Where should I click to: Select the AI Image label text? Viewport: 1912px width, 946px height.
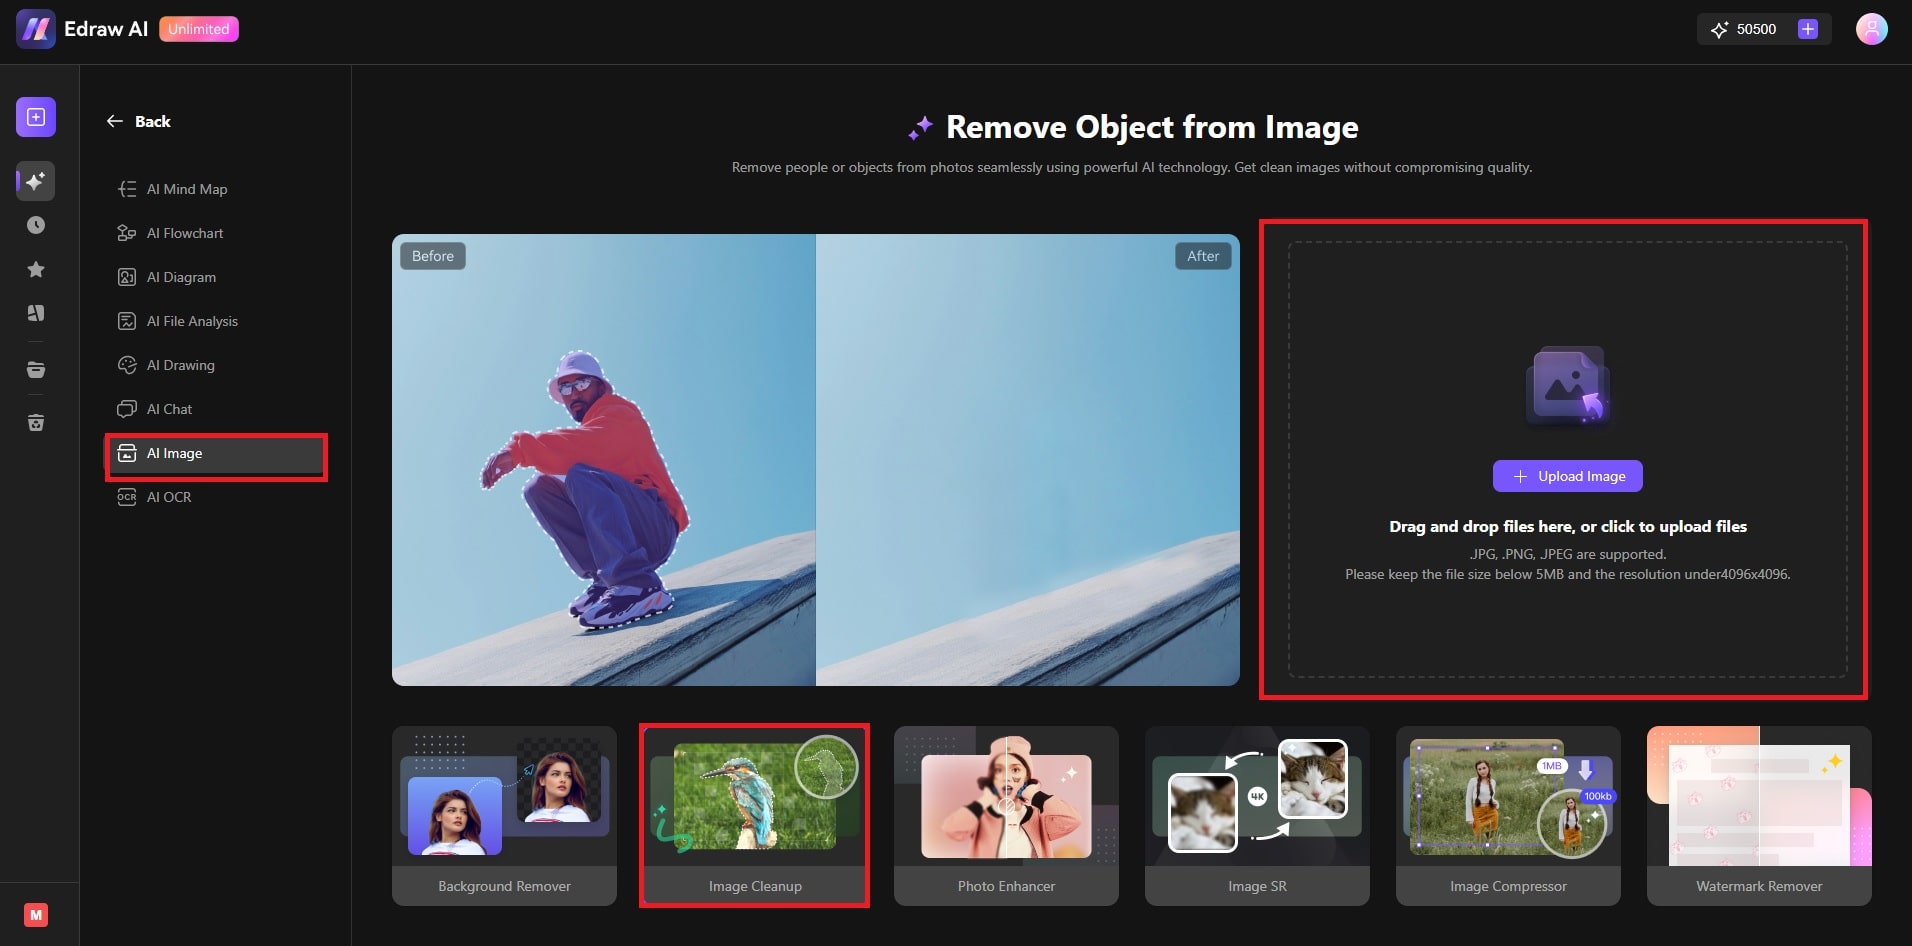(x=174, y=453)
